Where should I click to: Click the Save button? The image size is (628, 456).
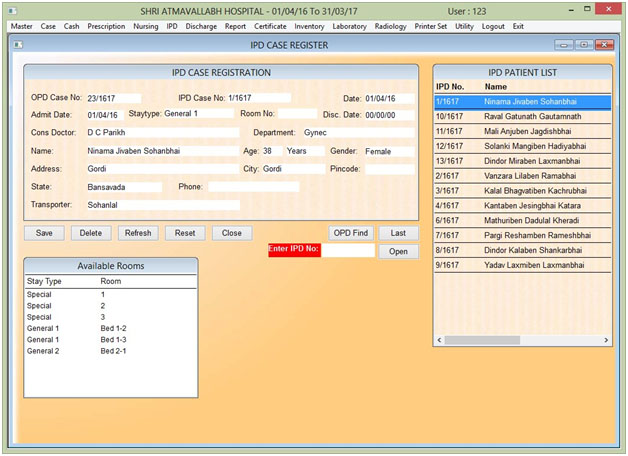pos(44,233)
